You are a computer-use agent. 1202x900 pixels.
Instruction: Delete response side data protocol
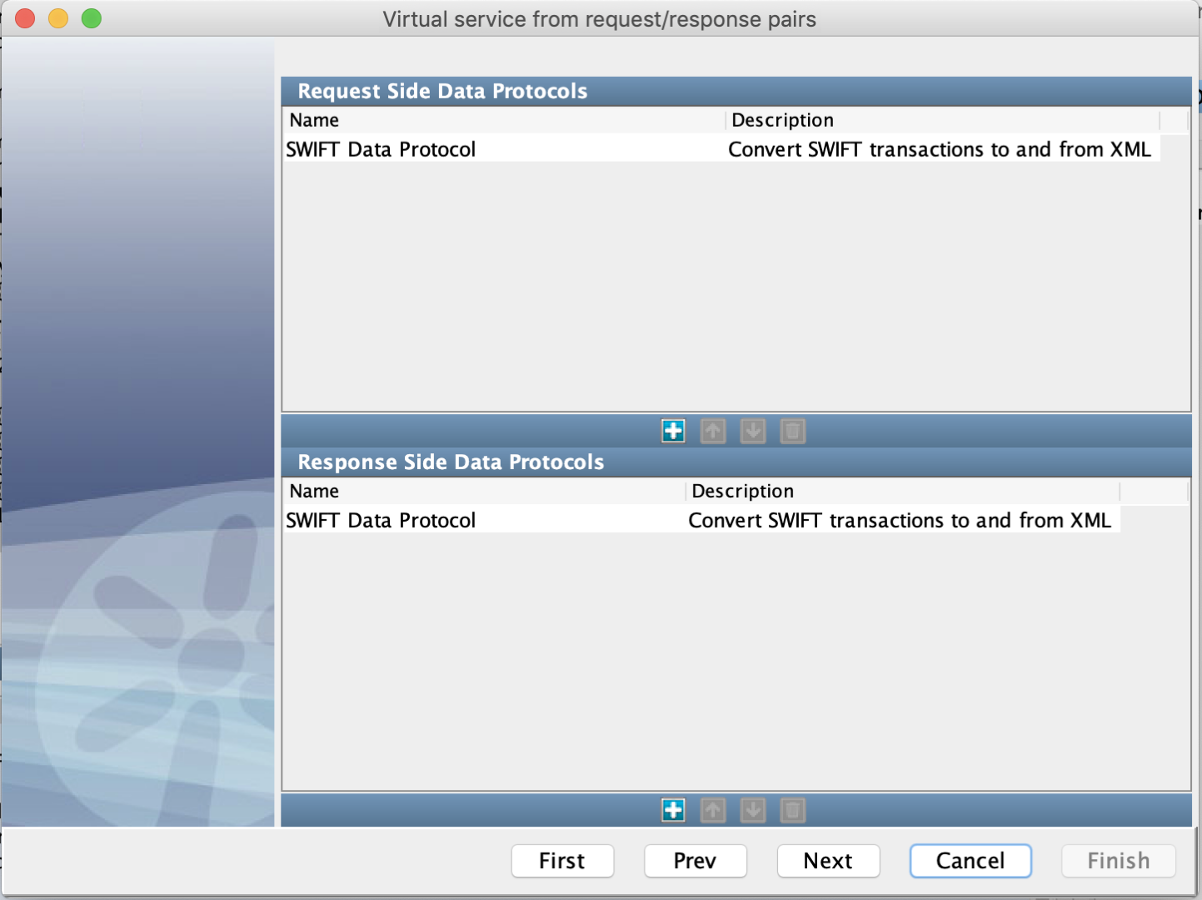click(792, 810)
